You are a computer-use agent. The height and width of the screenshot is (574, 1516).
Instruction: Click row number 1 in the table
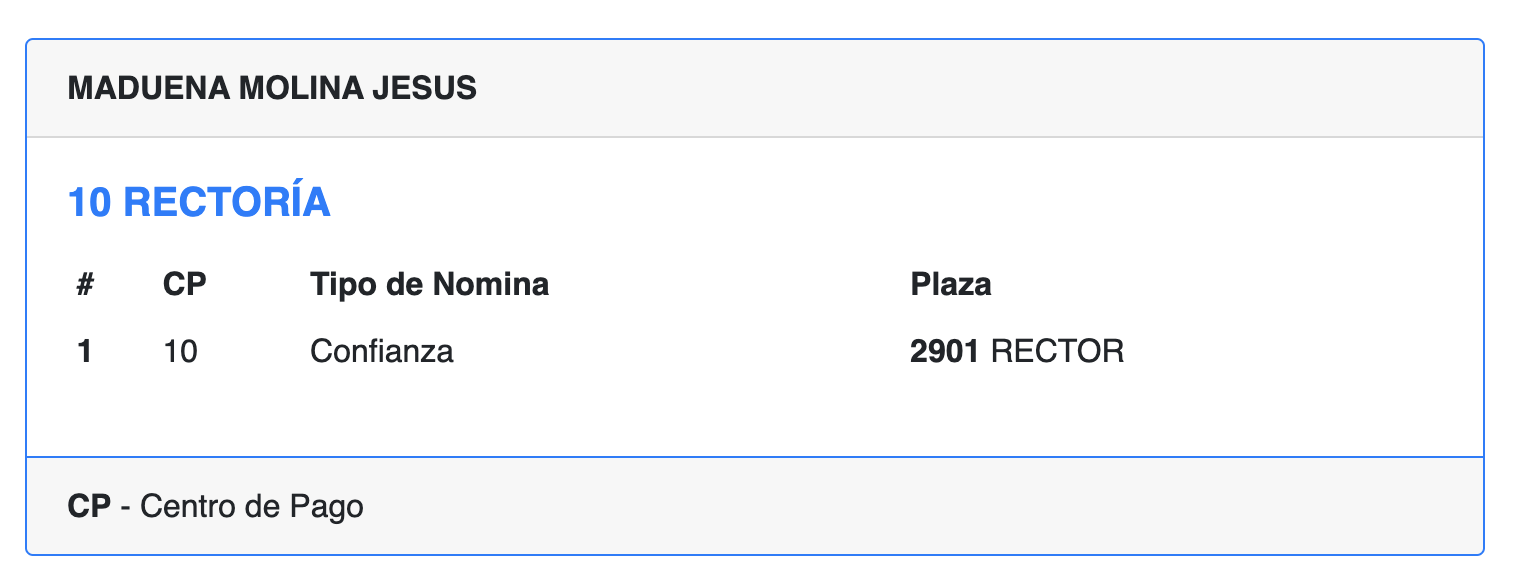tap(85, 352)
